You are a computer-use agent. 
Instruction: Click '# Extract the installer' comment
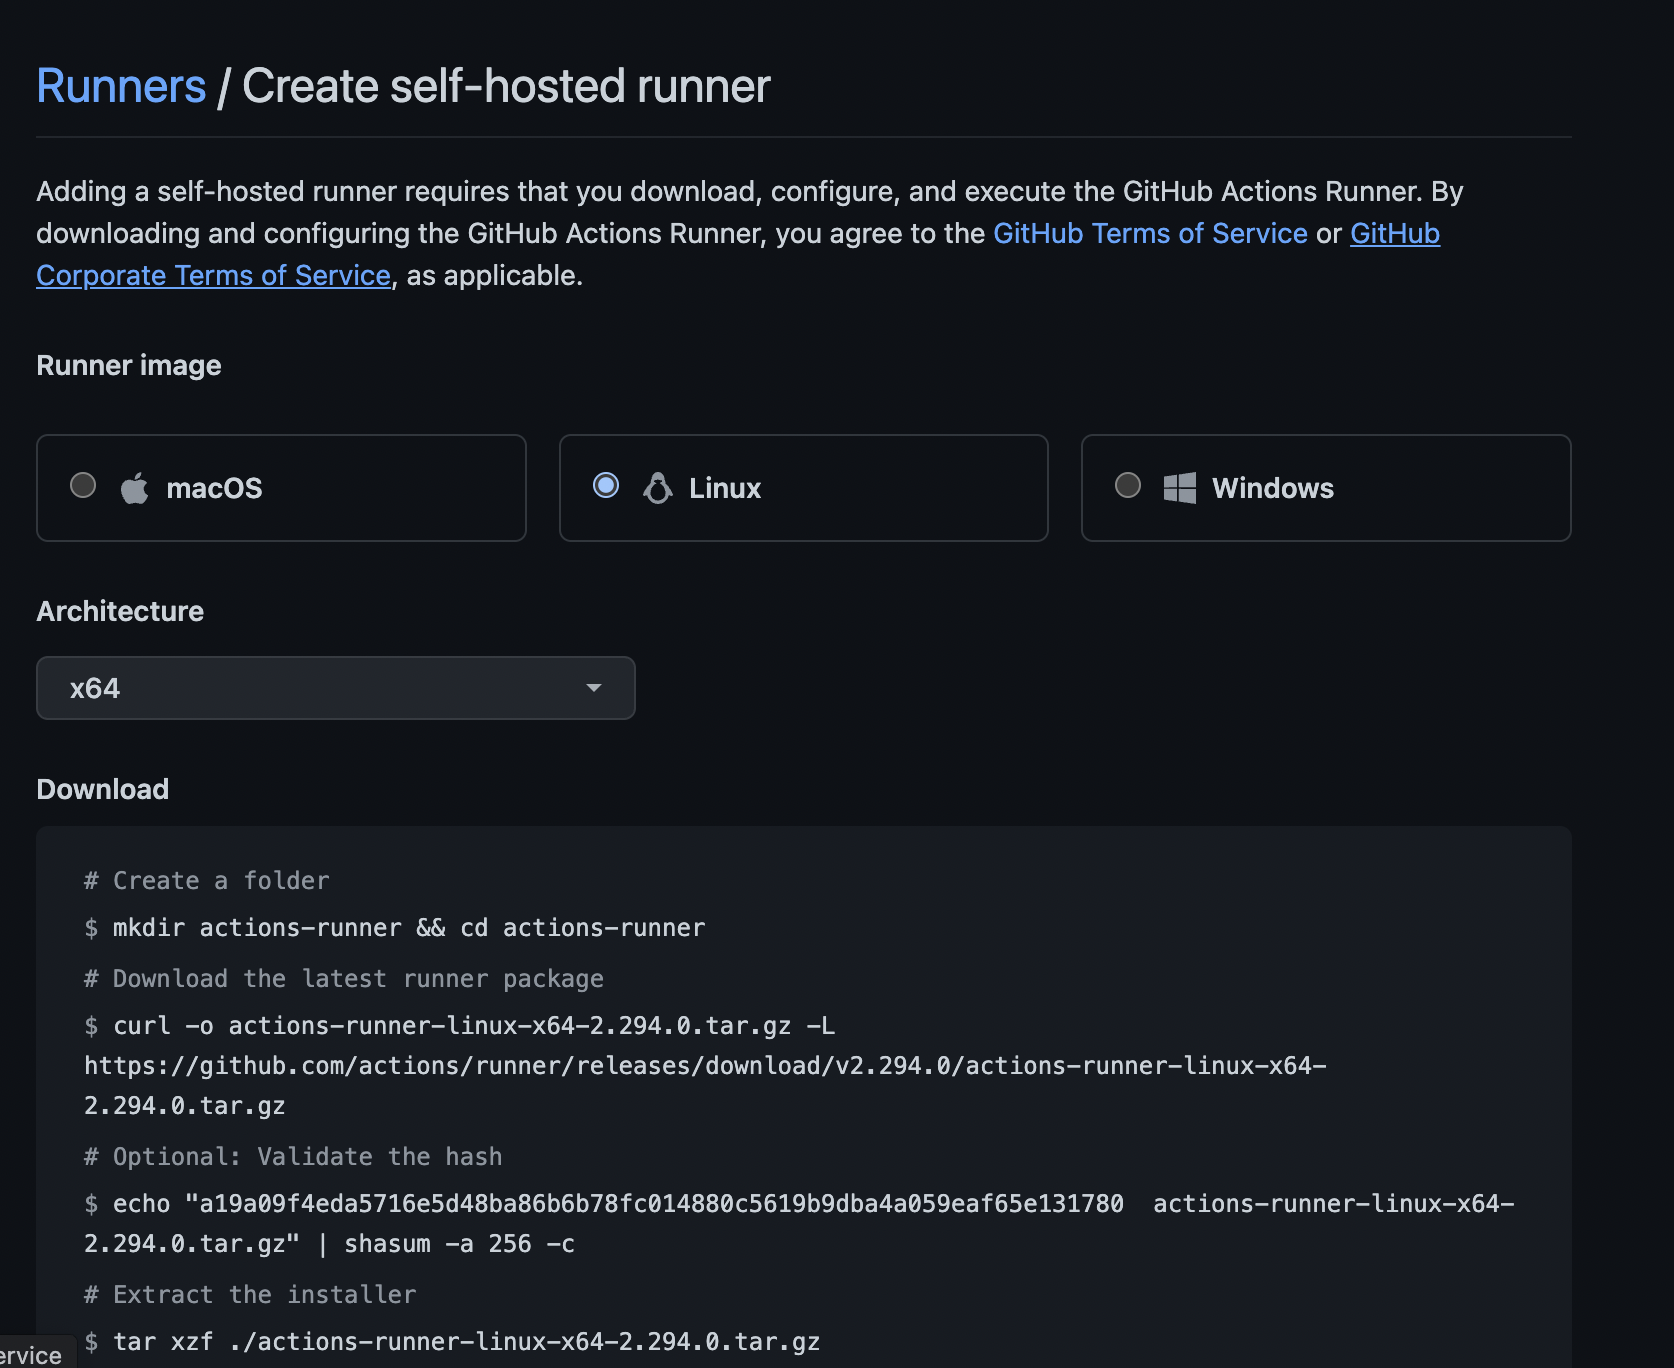click(250, 1295)
